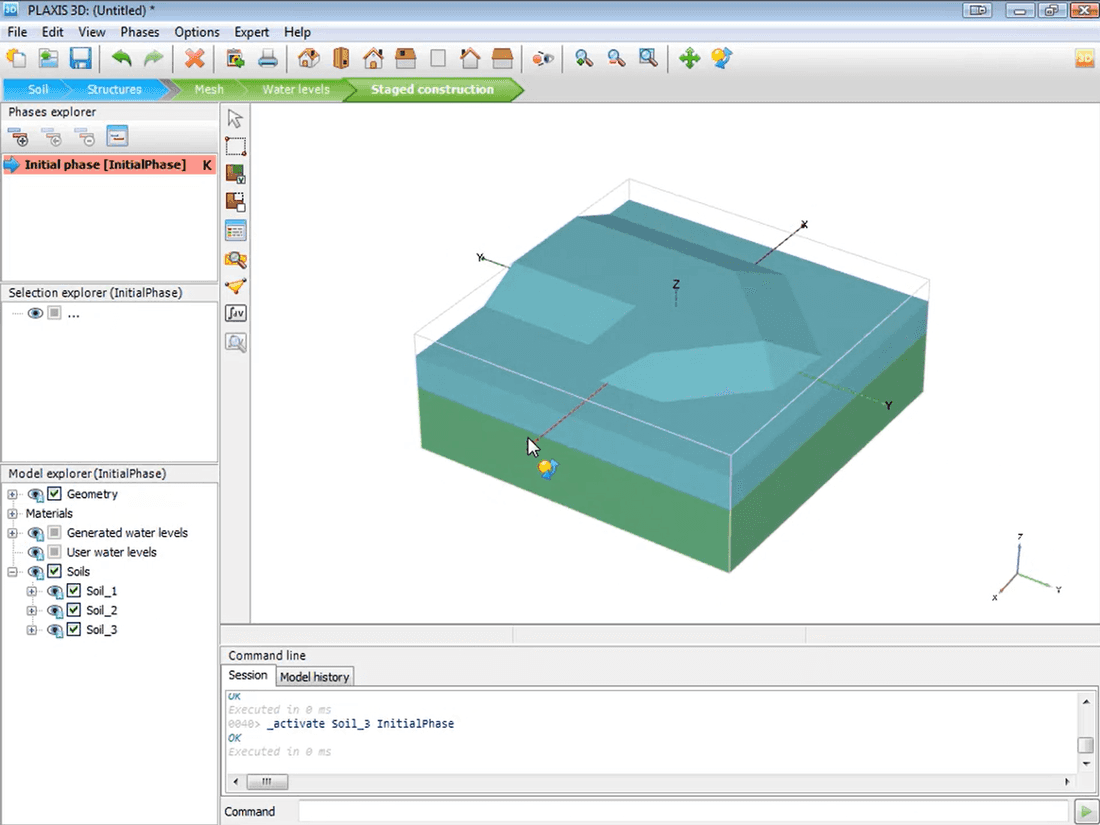Click the integral dV calculate icon
The height and width of the screenshot is (825, 1100).
(x=236, y=314)
